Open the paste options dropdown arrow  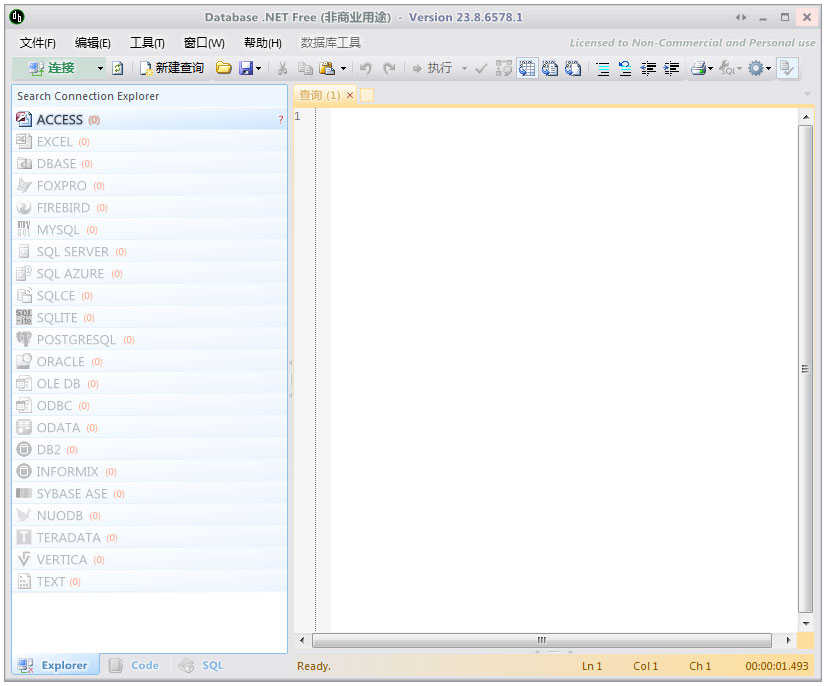[x=343, y=68]
